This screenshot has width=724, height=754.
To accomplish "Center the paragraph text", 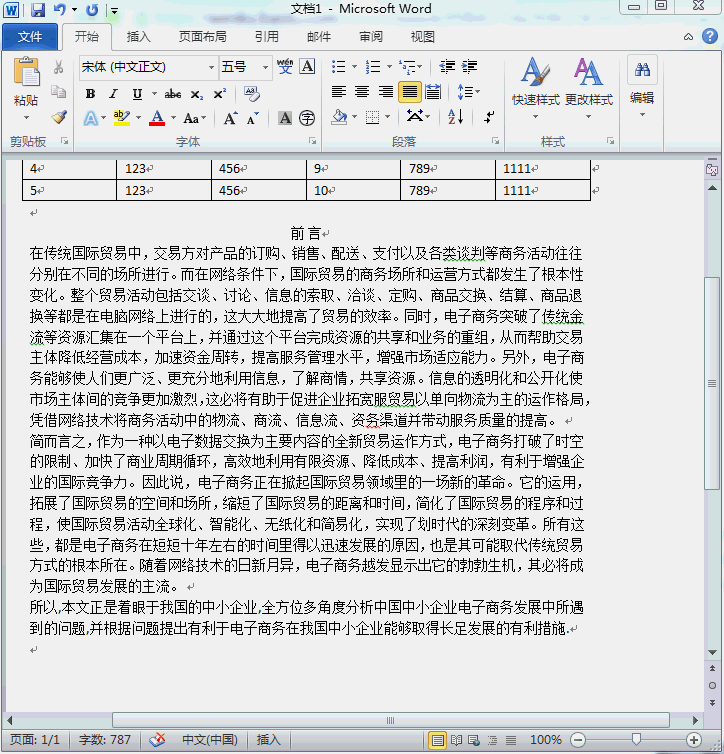I will pos(362,91).
